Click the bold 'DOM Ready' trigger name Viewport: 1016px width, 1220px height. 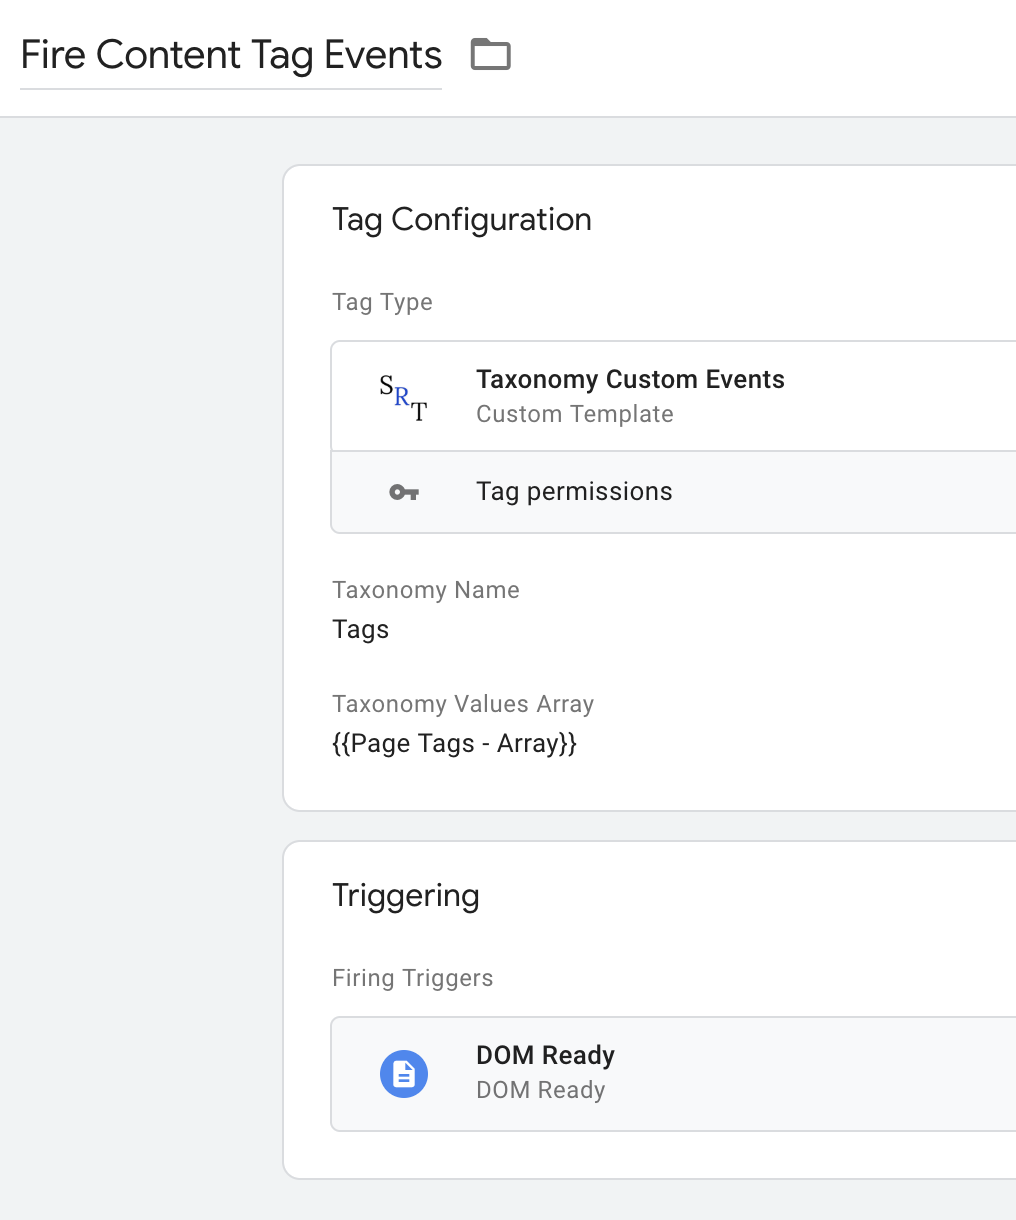pos(545,1055)
